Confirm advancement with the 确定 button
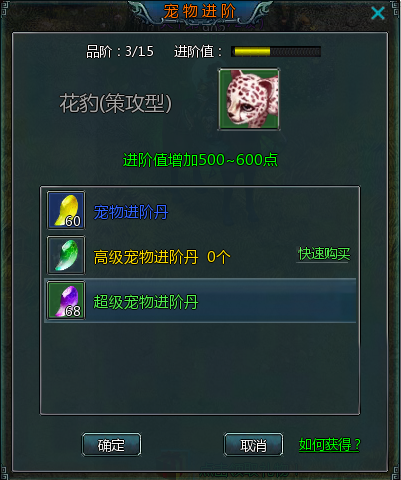This screenshot has width=401, height=480. (x=111, y=445)
